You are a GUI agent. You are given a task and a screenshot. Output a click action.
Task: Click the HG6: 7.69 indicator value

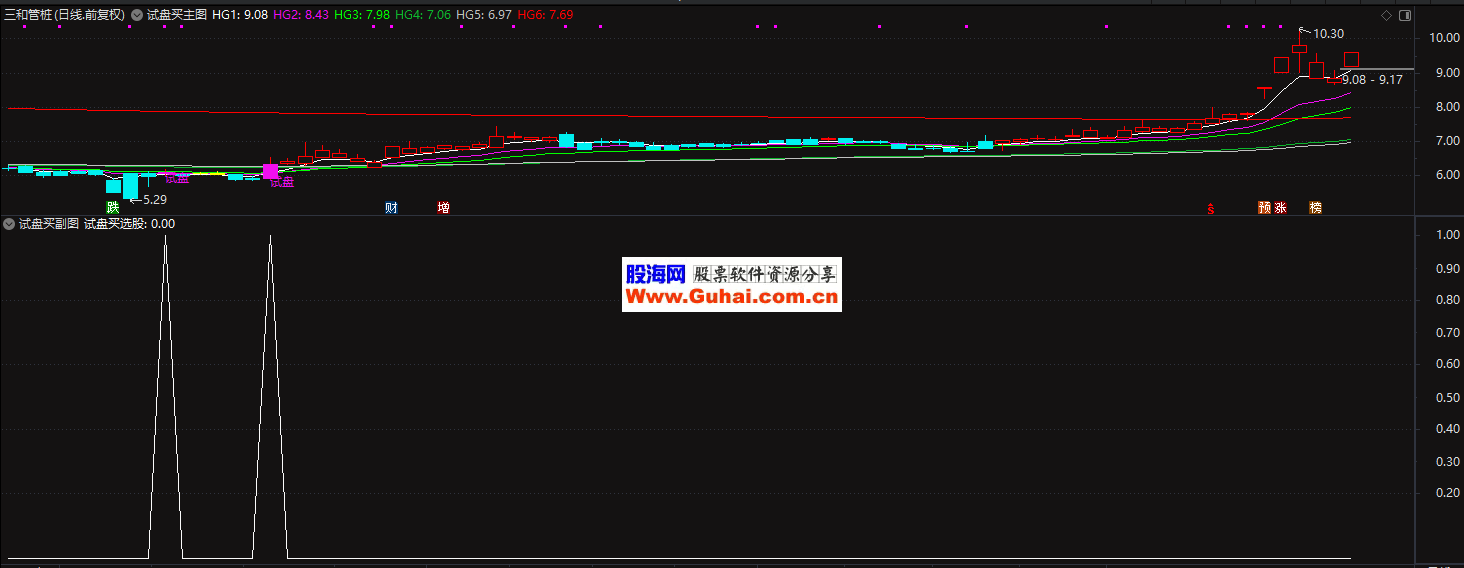point(545,15)
